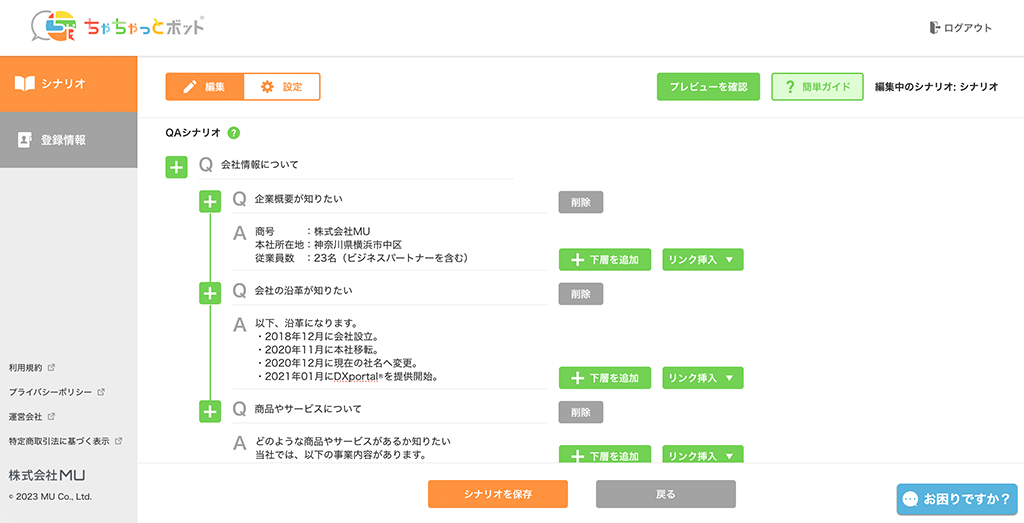Click the green help icon beside QAシナリオ
This screenshot has height=523, width=1024.
point(234,132)
